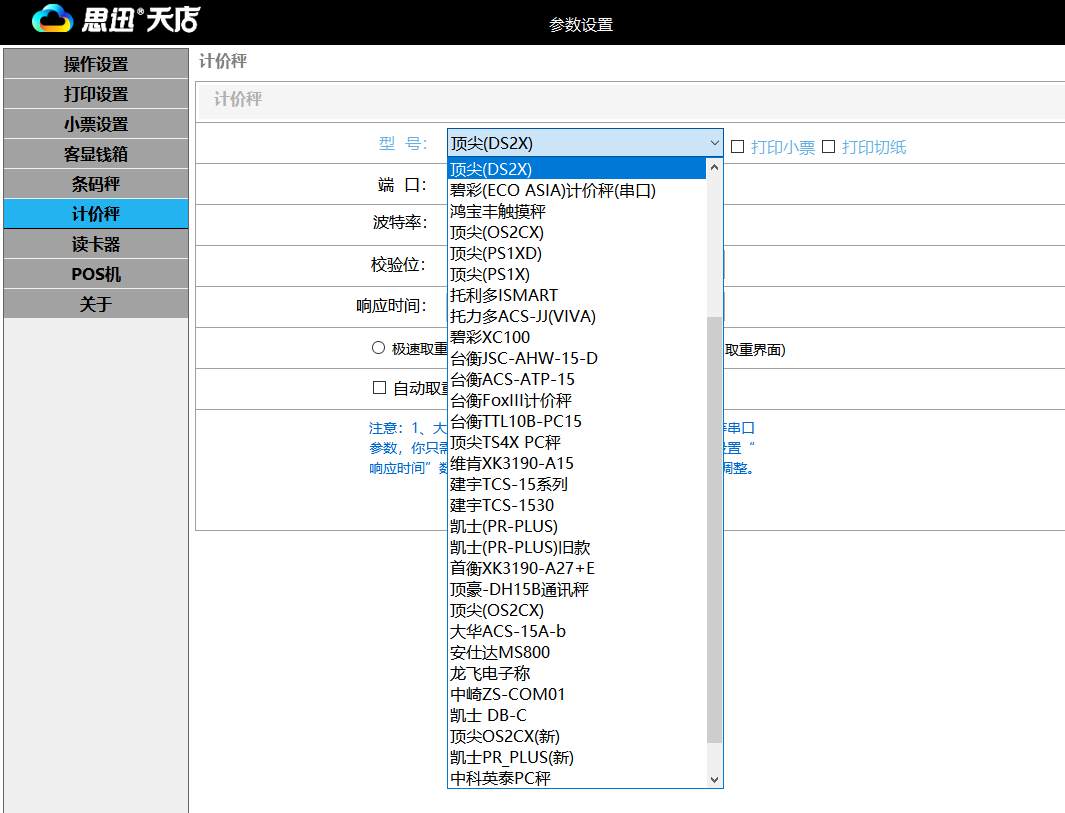Choose 大华ACS-15A-b option
The height and width of the screenshot is (813, 1065).
[577, 631]
